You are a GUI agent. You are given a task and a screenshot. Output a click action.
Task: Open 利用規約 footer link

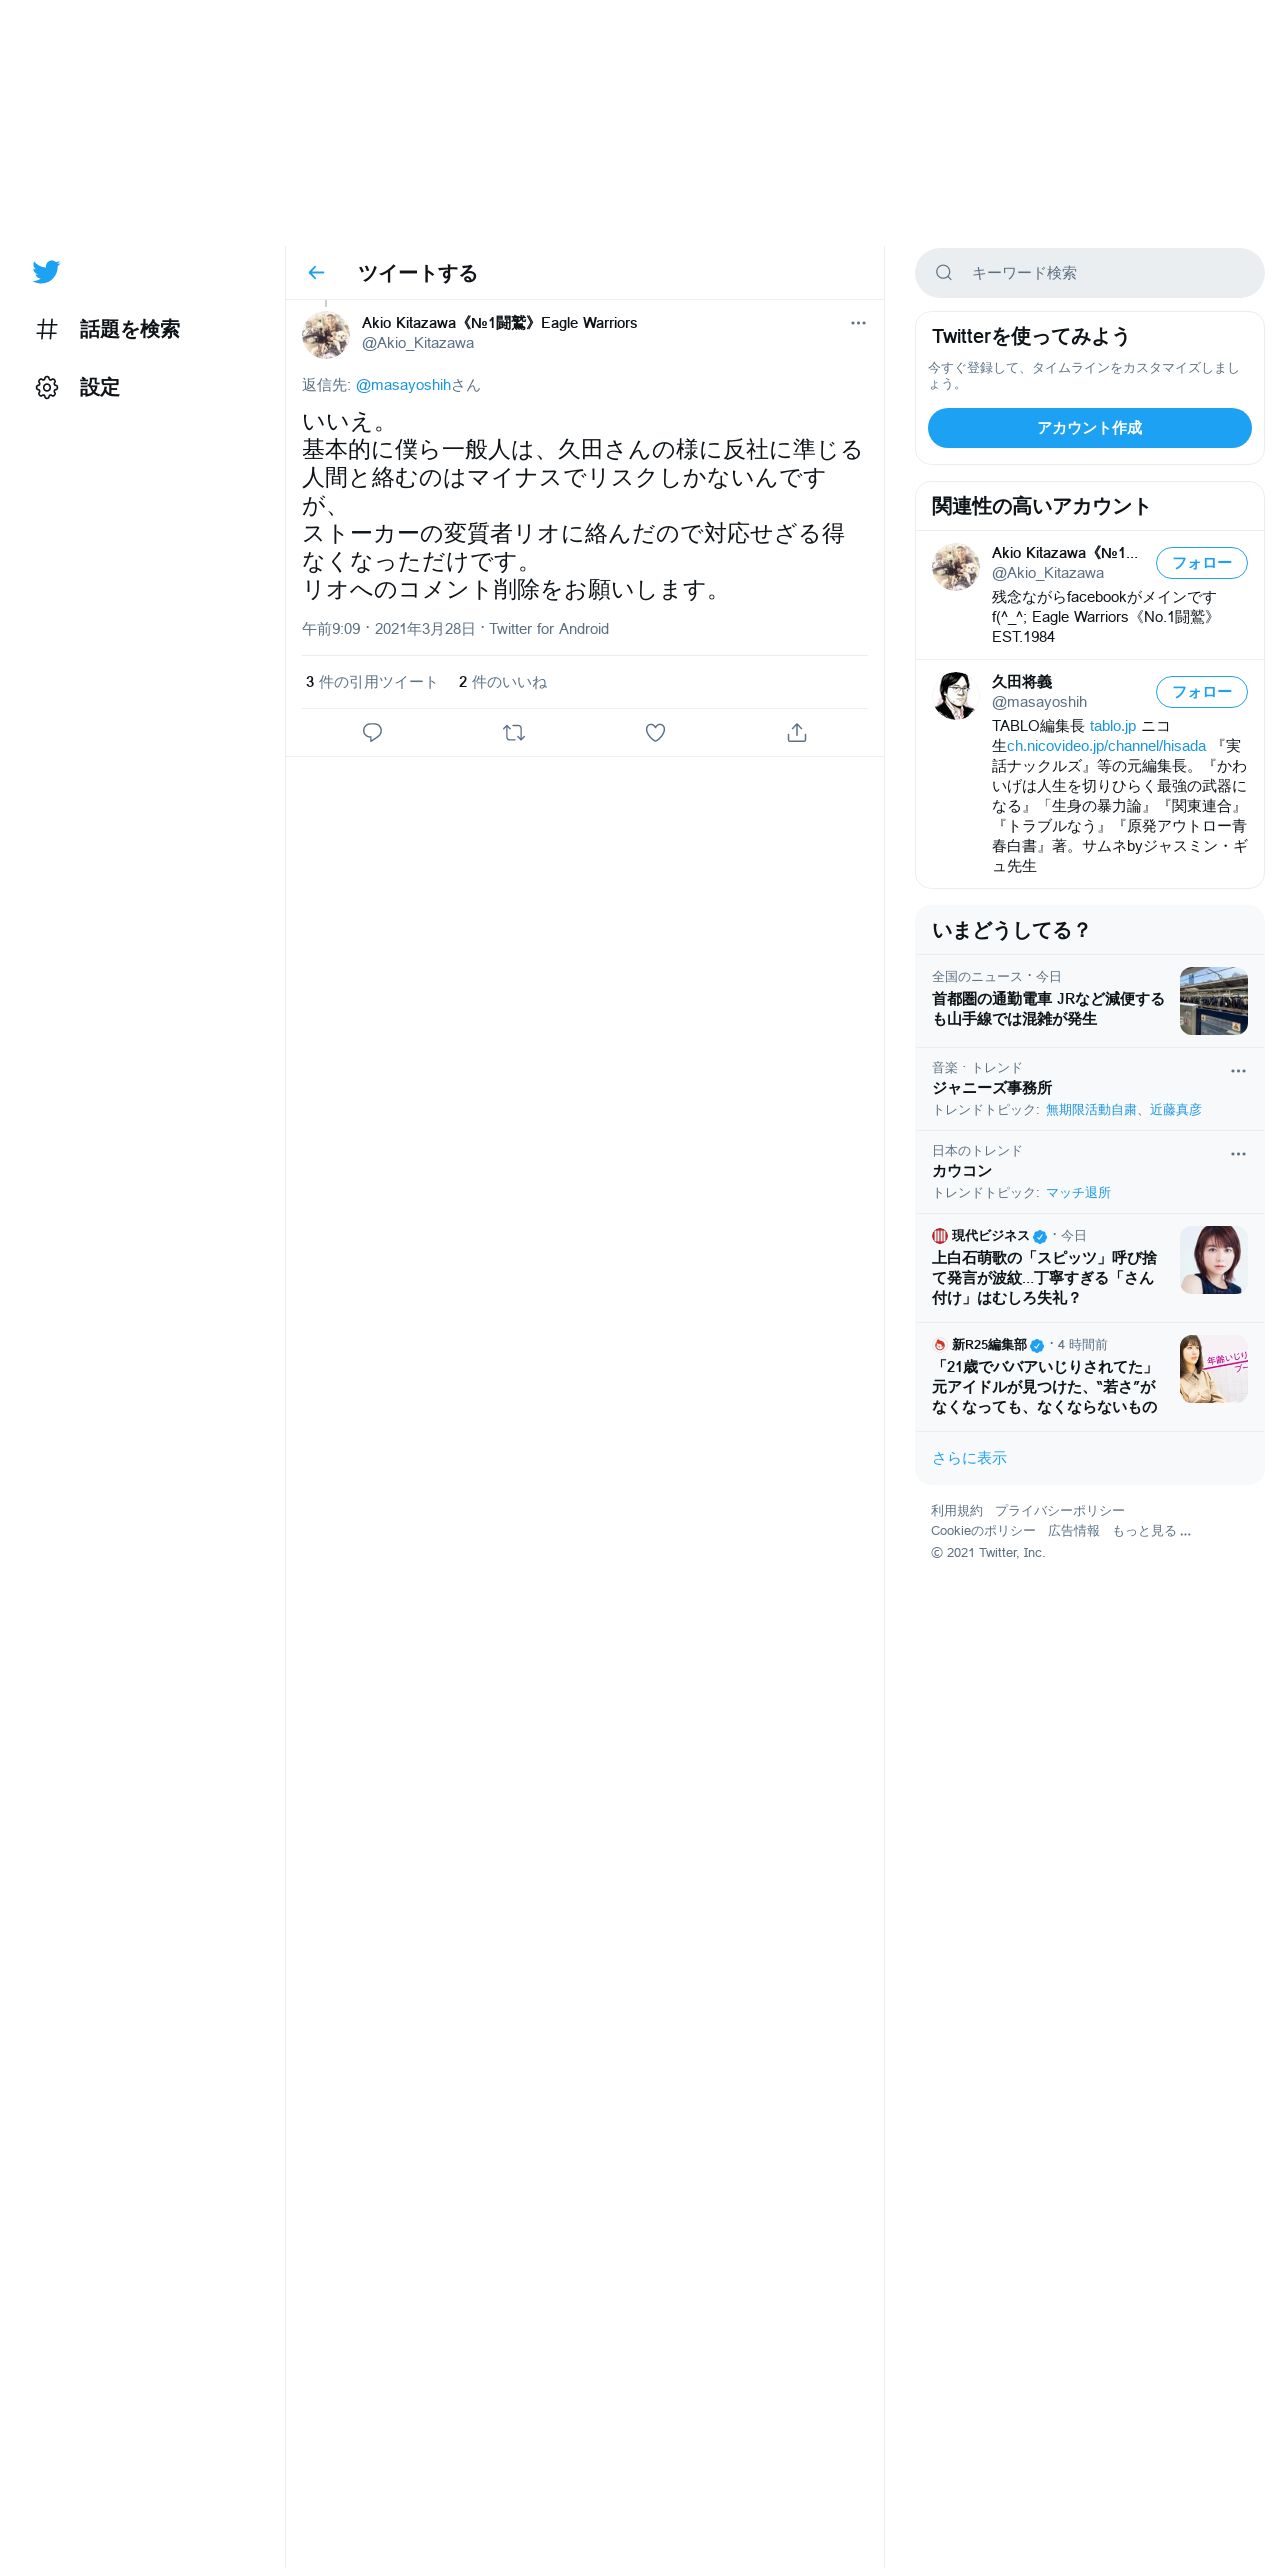tap(957, 1511)
